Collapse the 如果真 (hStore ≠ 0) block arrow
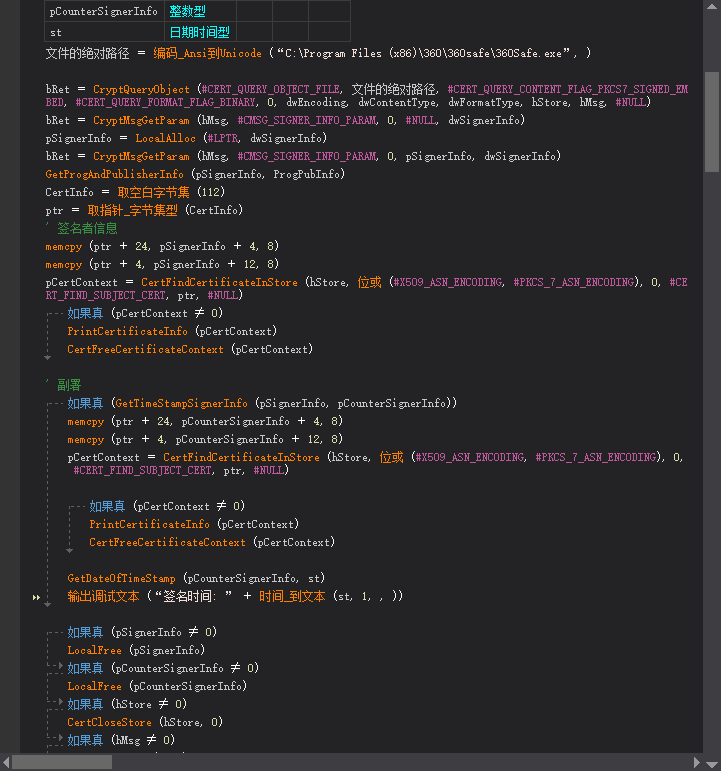Viewport: 721px width, 771px height. (61, 702)
